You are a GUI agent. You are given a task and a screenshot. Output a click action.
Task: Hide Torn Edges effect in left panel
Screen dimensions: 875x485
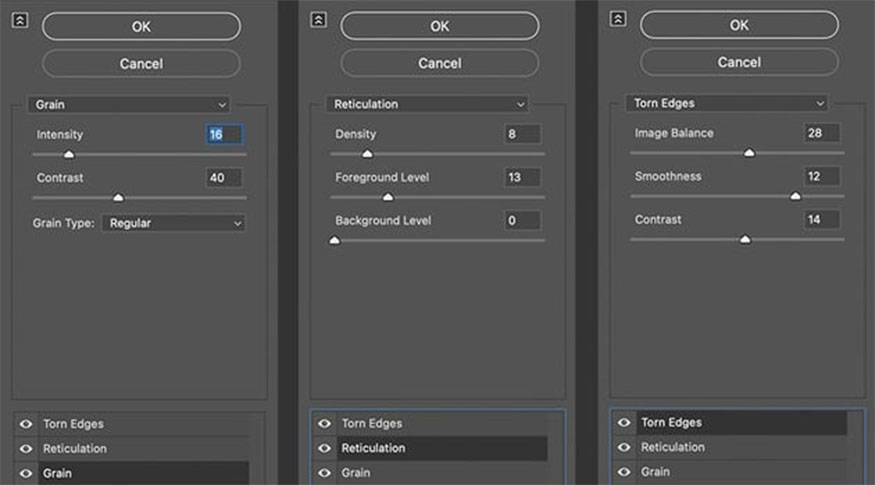[26, 424]
